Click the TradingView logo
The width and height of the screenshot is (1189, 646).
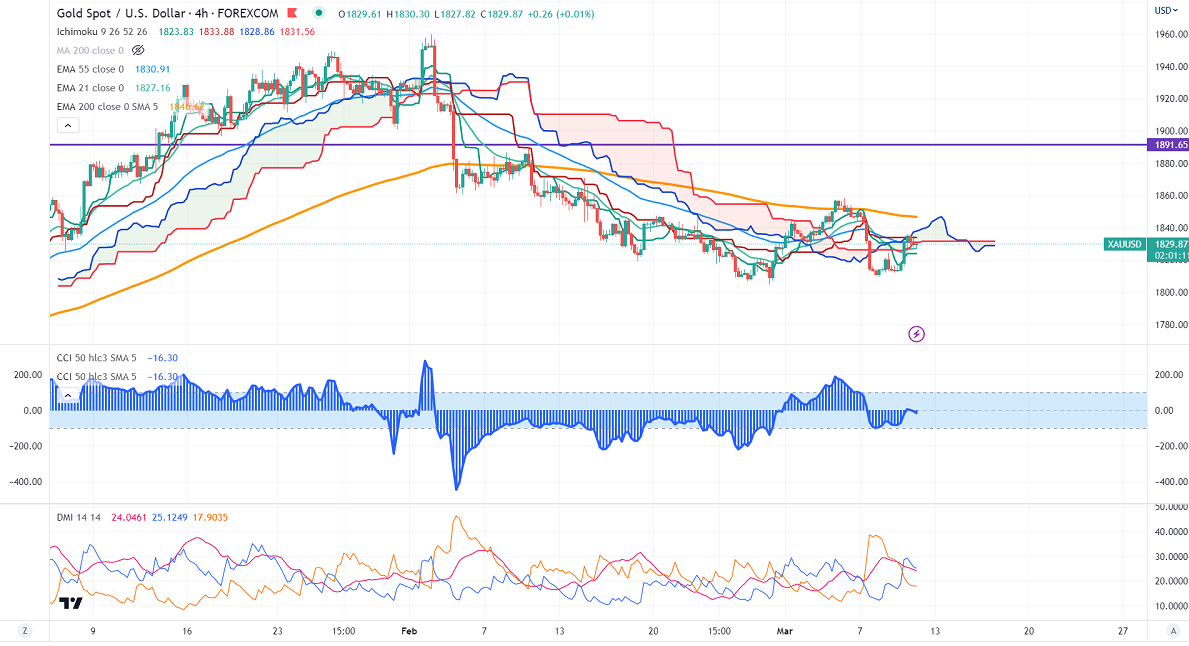tap(70, 603)
